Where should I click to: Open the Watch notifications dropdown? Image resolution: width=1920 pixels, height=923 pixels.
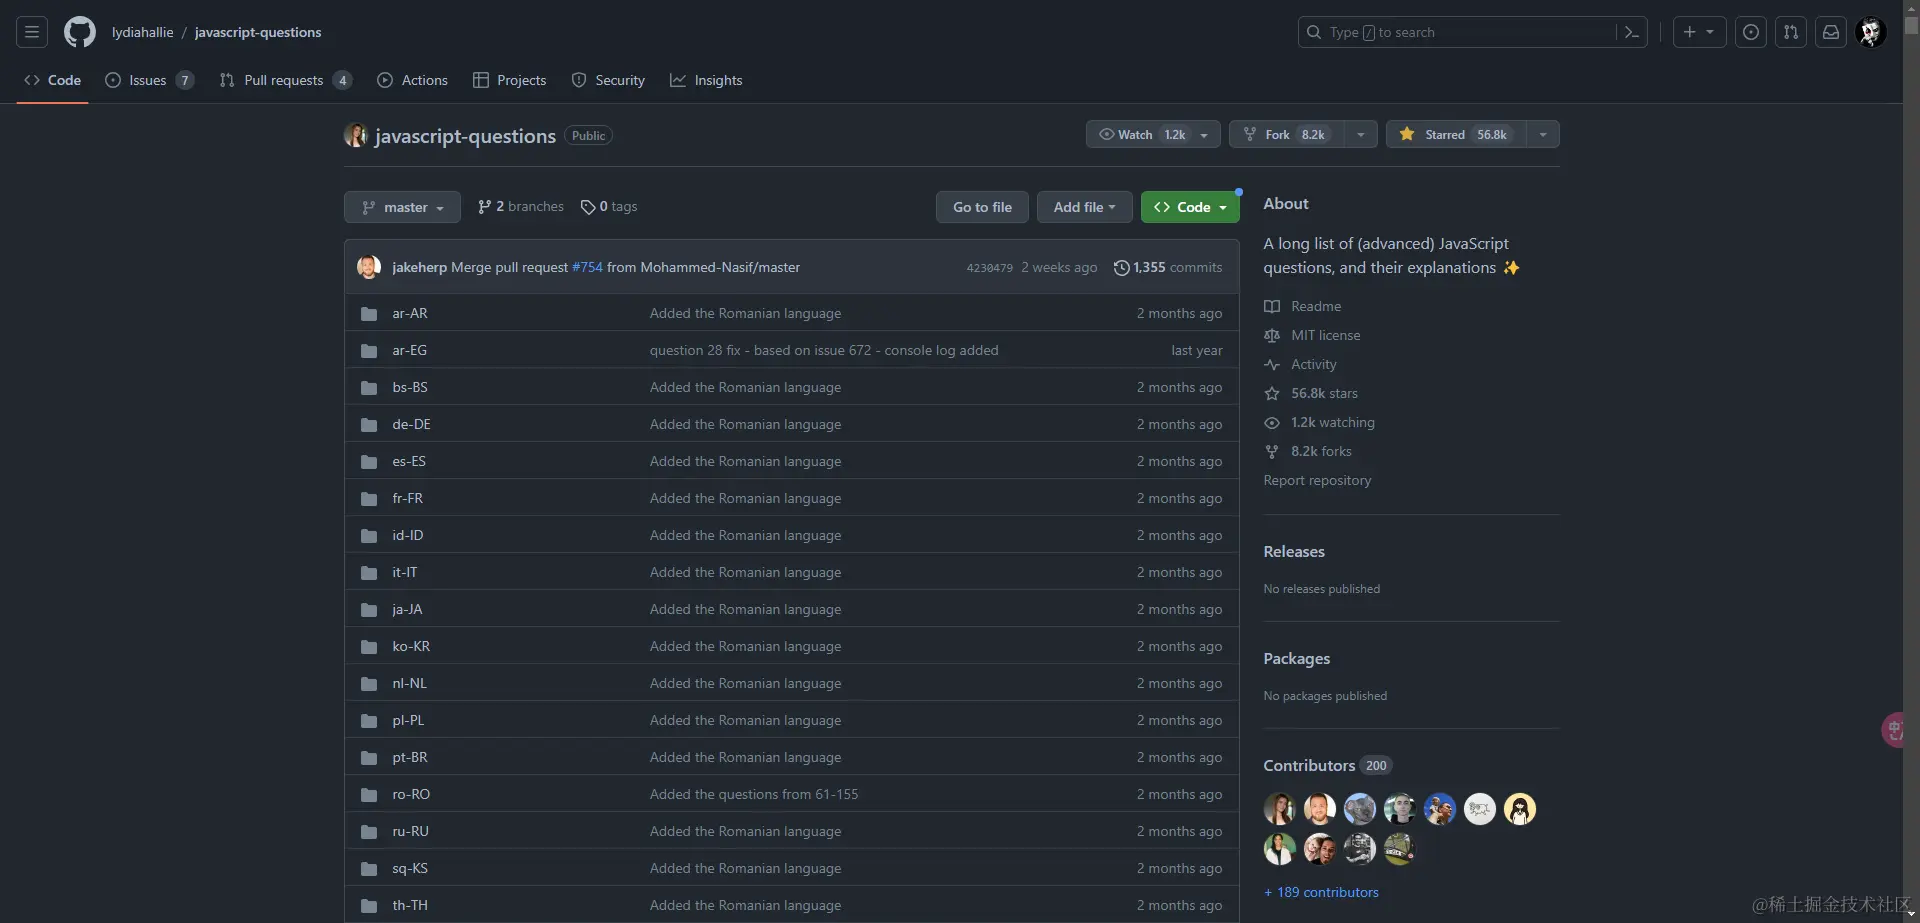tap(1153, 134)
